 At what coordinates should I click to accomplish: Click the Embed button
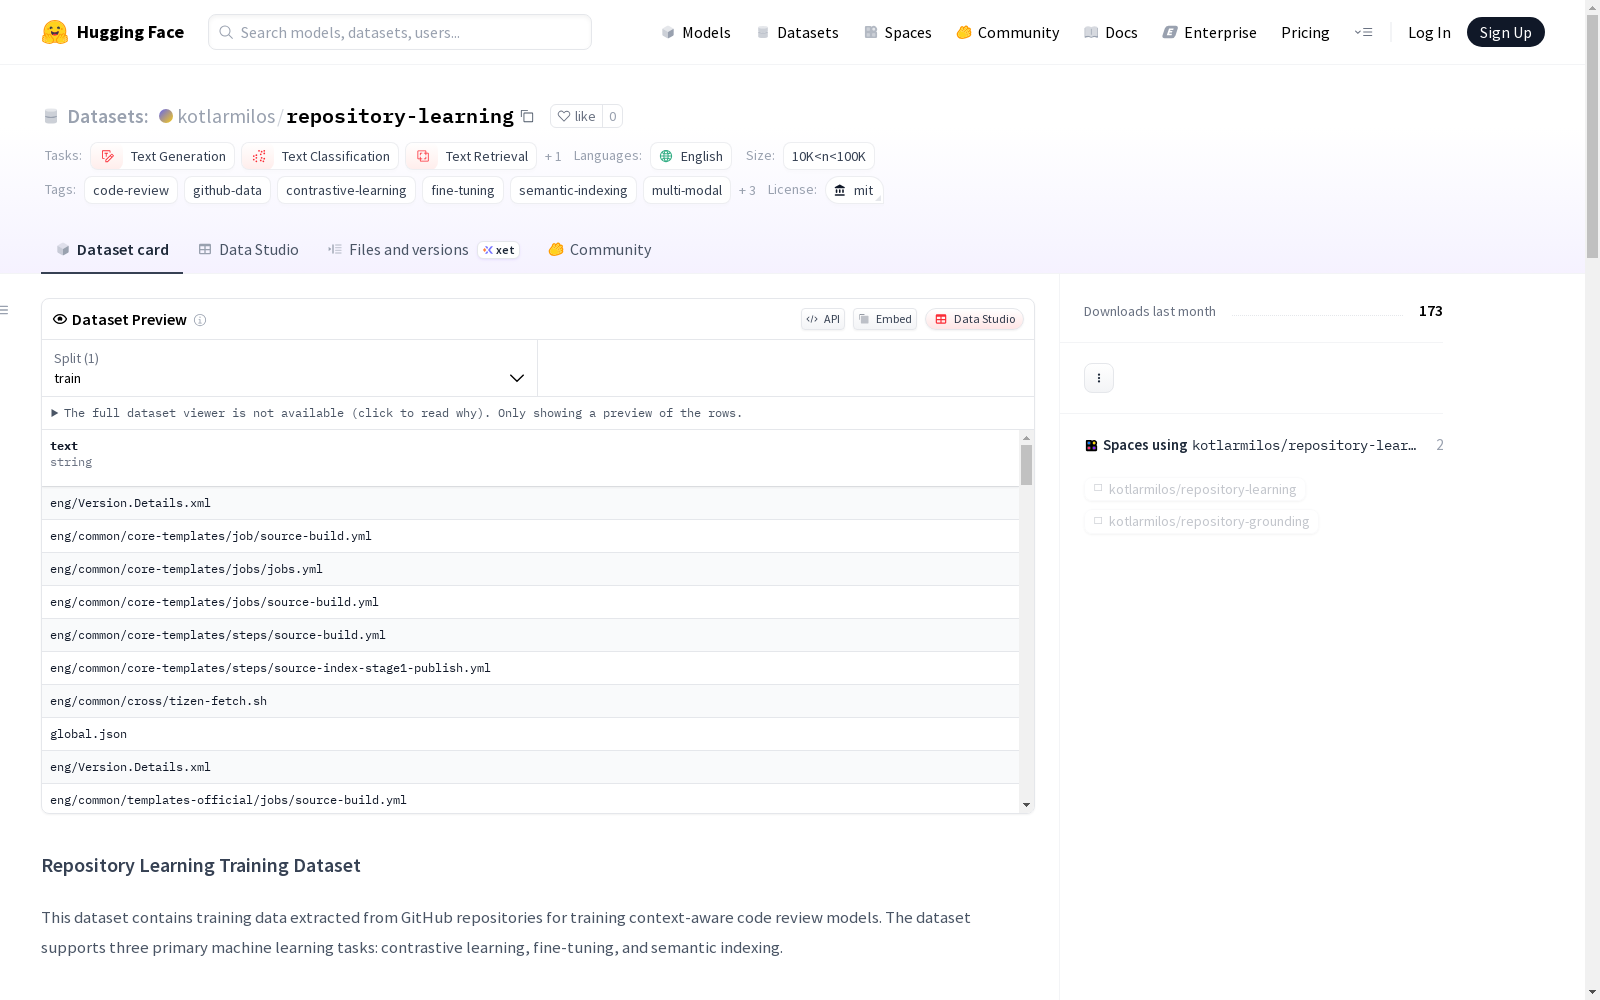pyautogui.click(x=885, y=319)
